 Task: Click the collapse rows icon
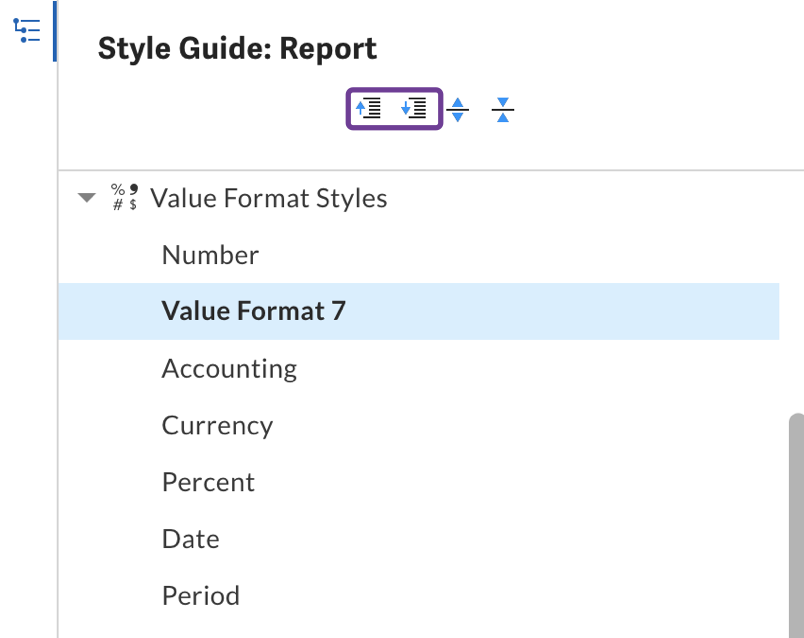click(x=502, y=110)
